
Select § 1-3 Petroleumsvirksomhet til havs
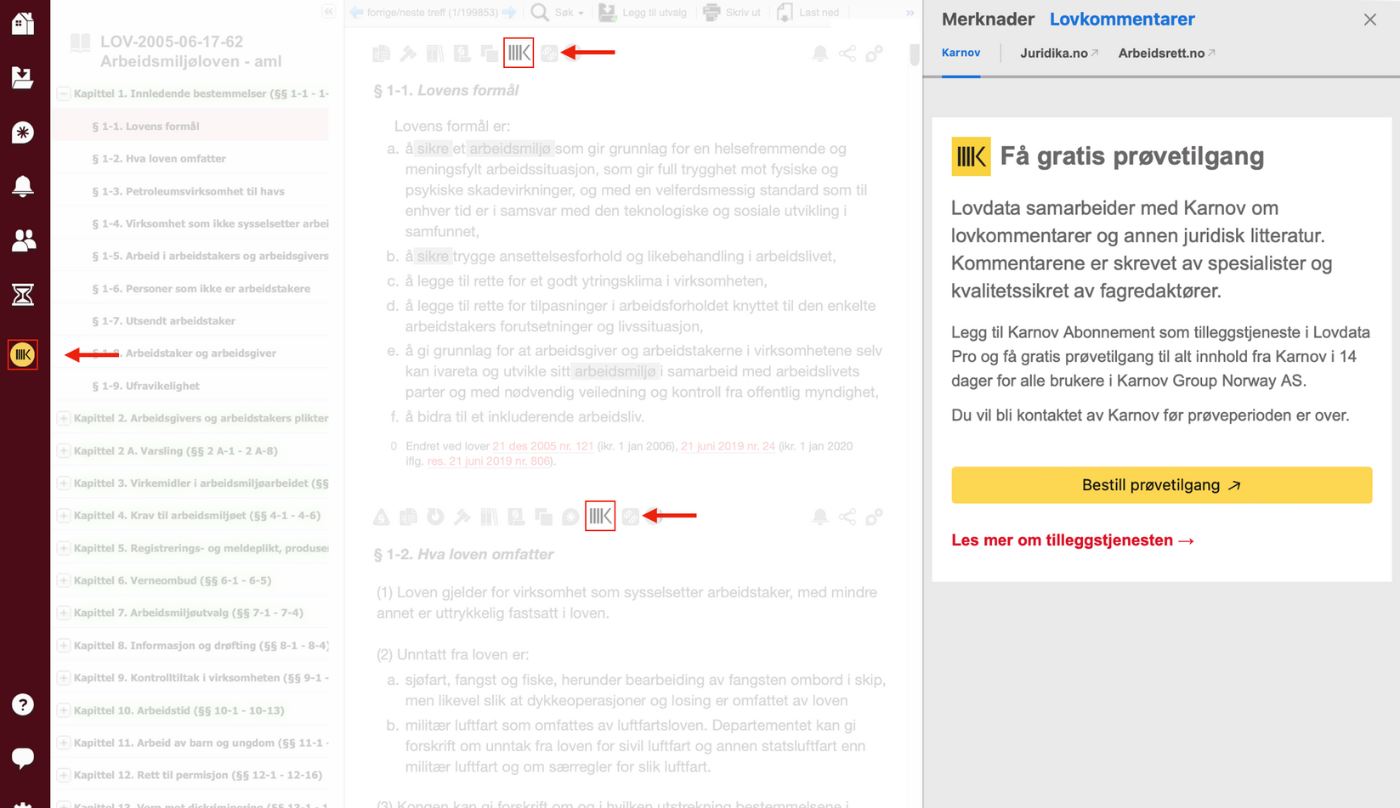[x=188, y=191]
